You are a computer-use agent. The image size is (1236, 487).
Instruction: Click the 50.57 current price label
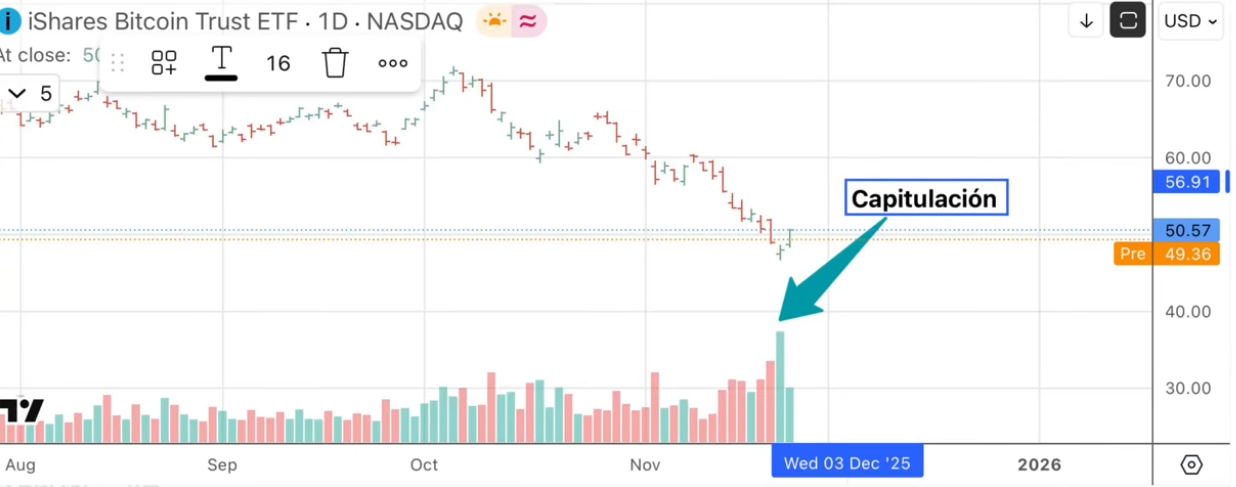pyautogui.click(x=1186, y=230)
